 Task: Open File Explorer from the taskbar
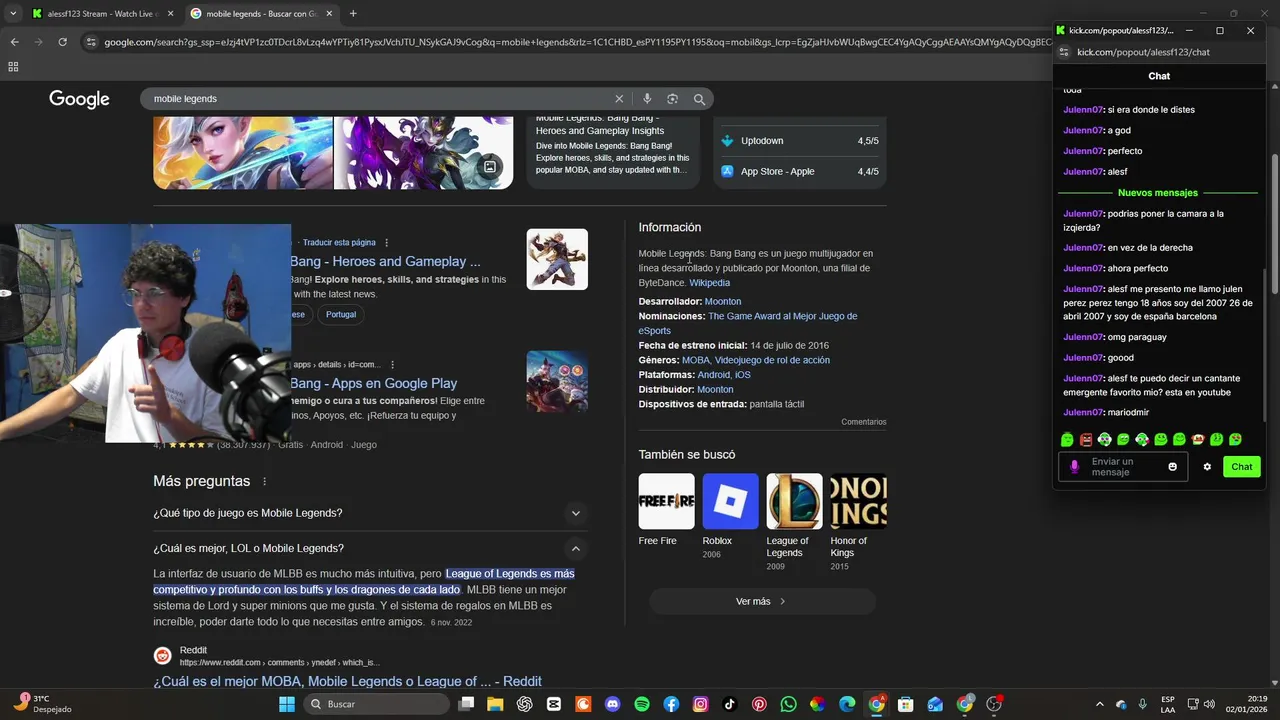tap(495, 704)
